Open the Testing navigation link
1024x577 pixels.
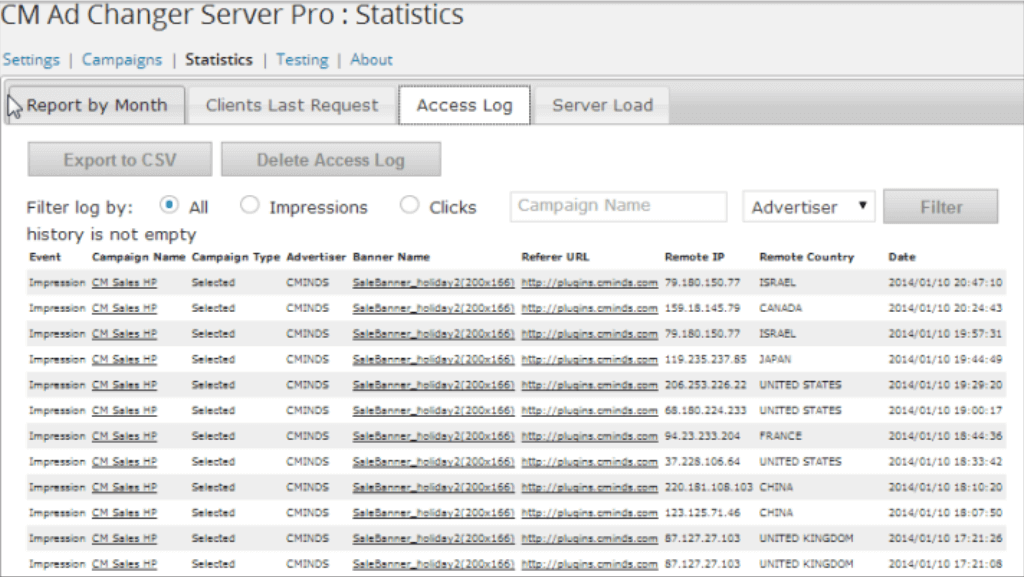click(302, 60)
